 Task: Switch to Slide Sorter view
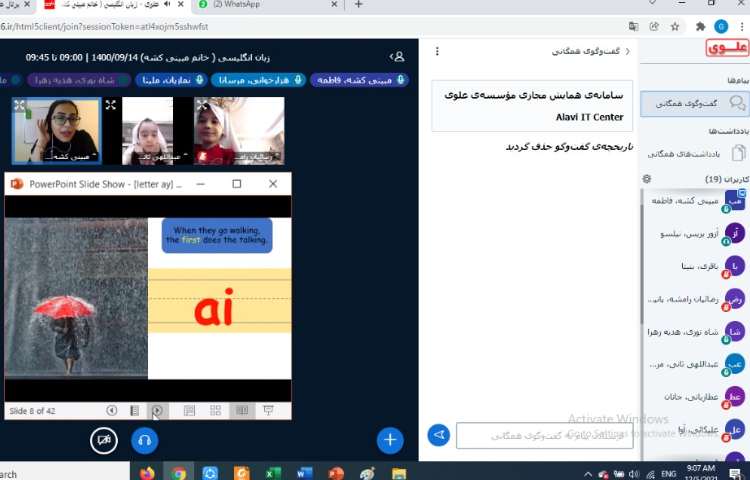click(215, 410)
